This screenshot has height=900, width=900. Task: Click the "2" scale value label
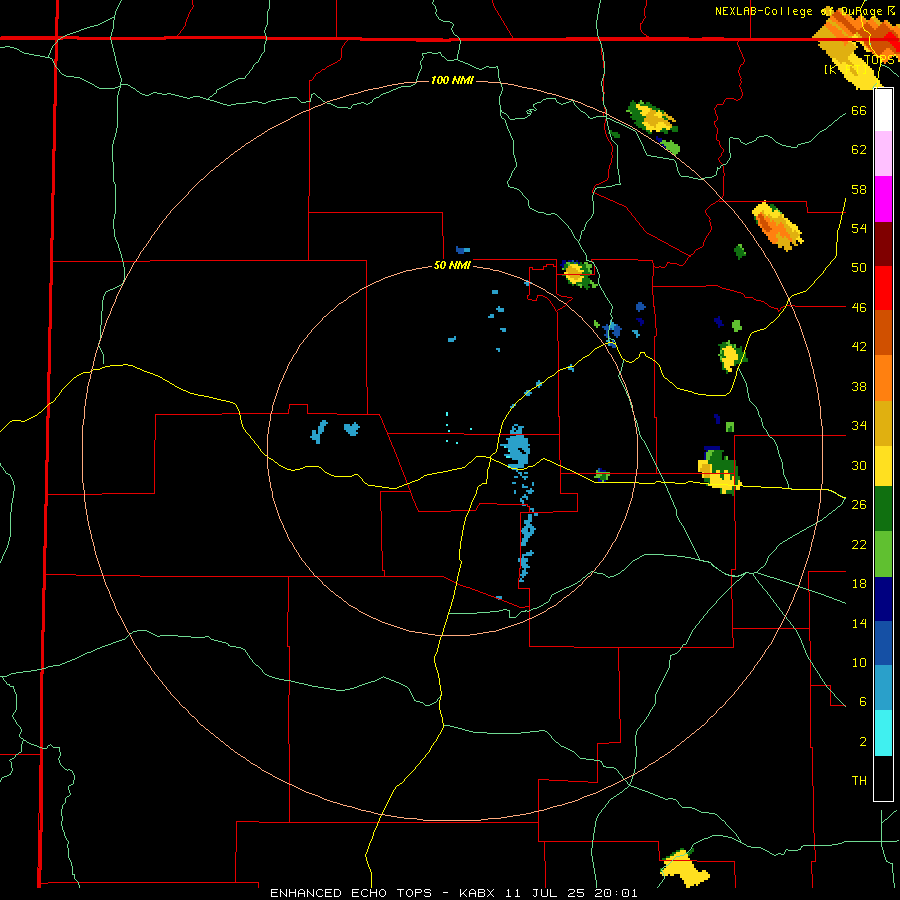(862, 741)
